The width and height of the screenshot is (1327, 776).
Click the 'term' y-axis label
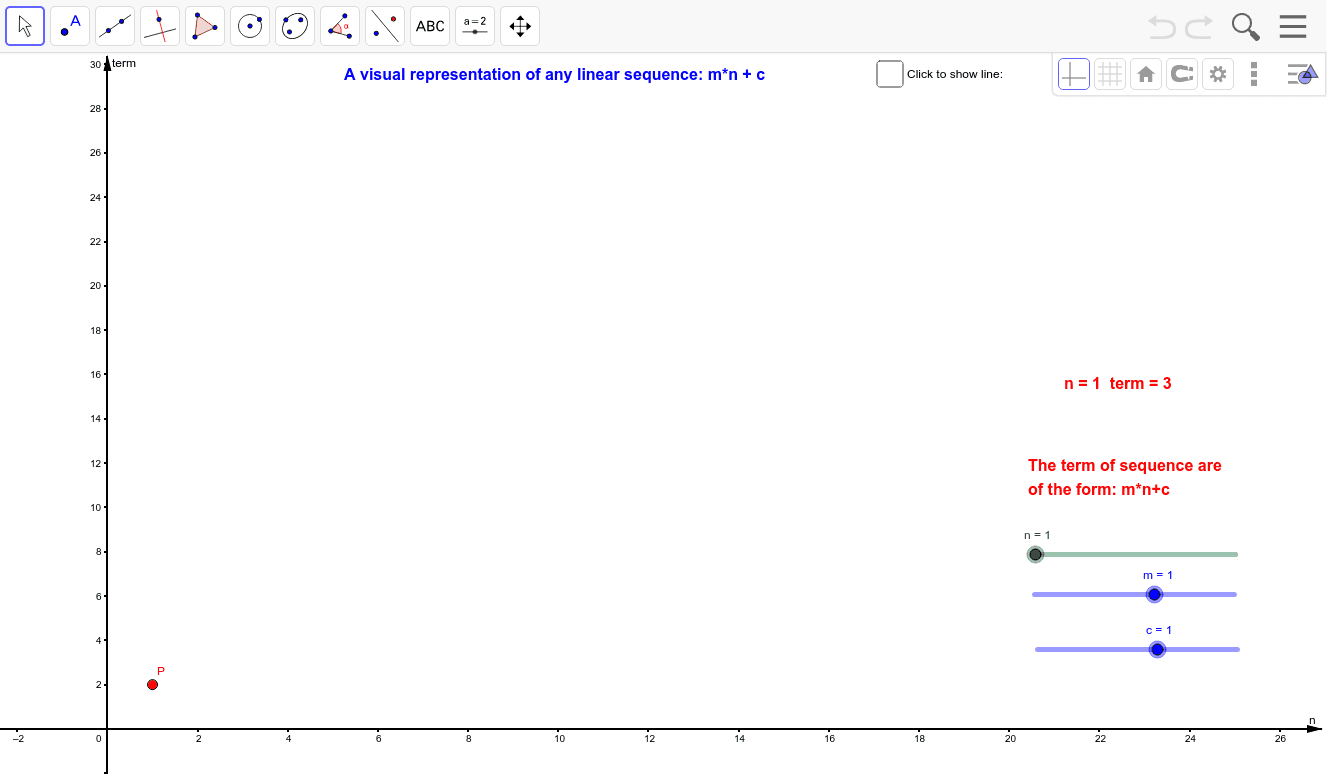124,63
